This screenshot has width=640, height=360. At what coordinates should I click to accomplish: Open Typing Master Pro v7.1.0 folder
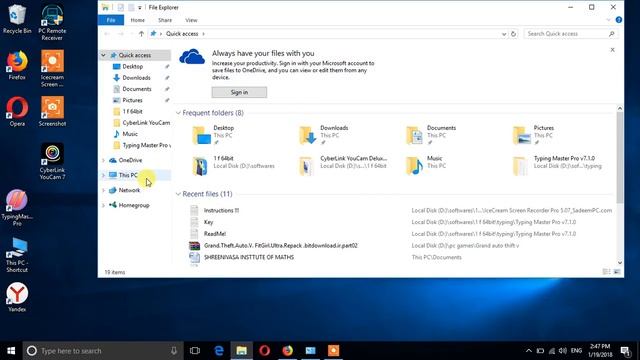[558, 165]
